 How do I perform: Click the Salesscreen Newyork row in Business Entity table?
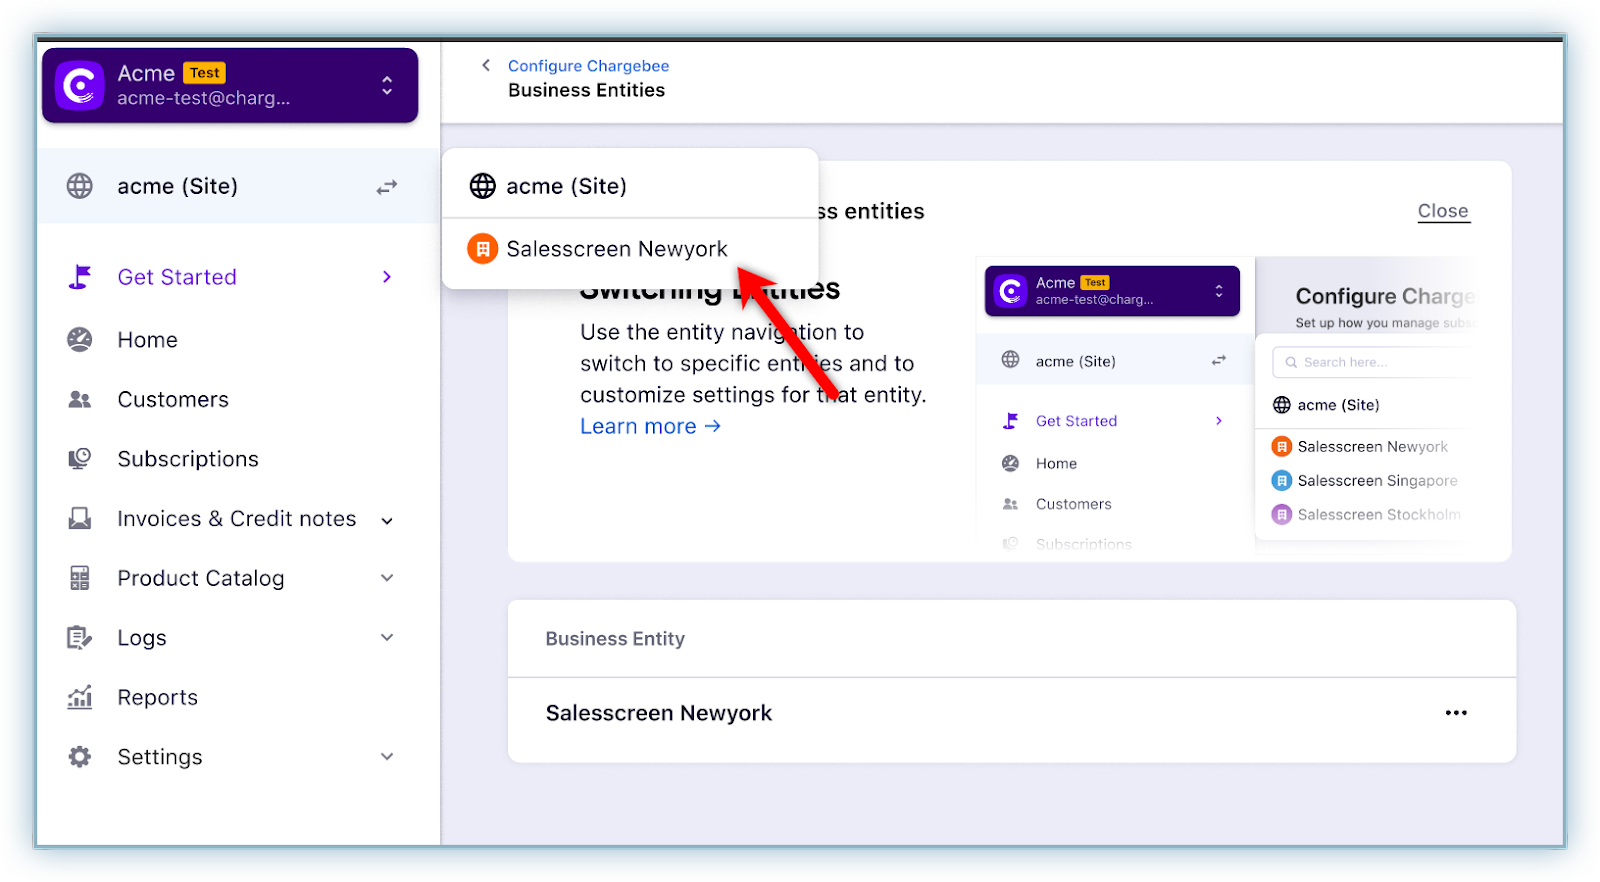pyautogui.click(x=1012, y=714)
